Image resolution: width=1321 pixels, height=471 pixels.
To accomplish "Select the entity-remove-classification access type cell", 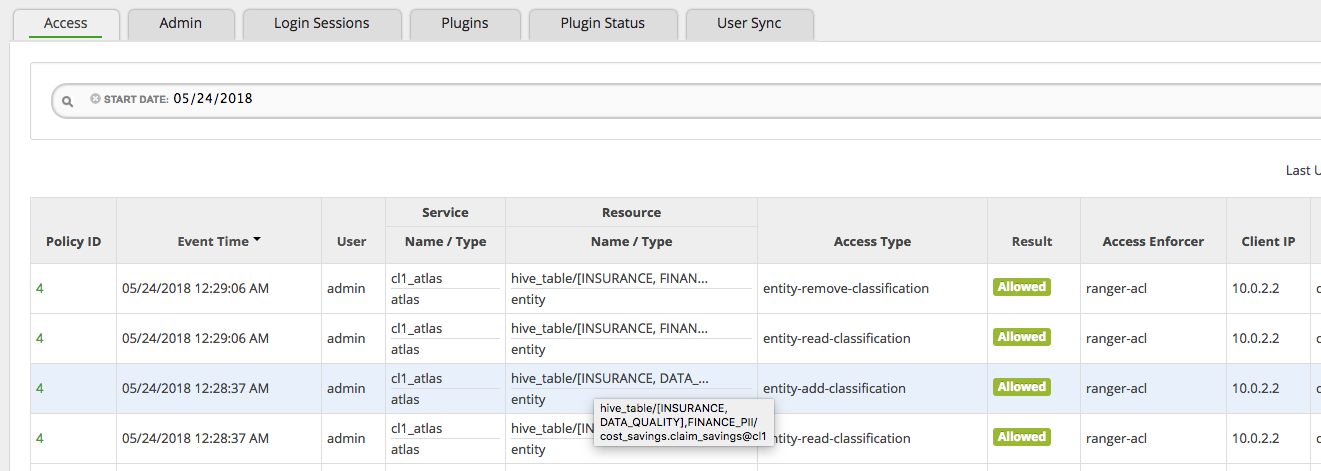I will point(845,288).
